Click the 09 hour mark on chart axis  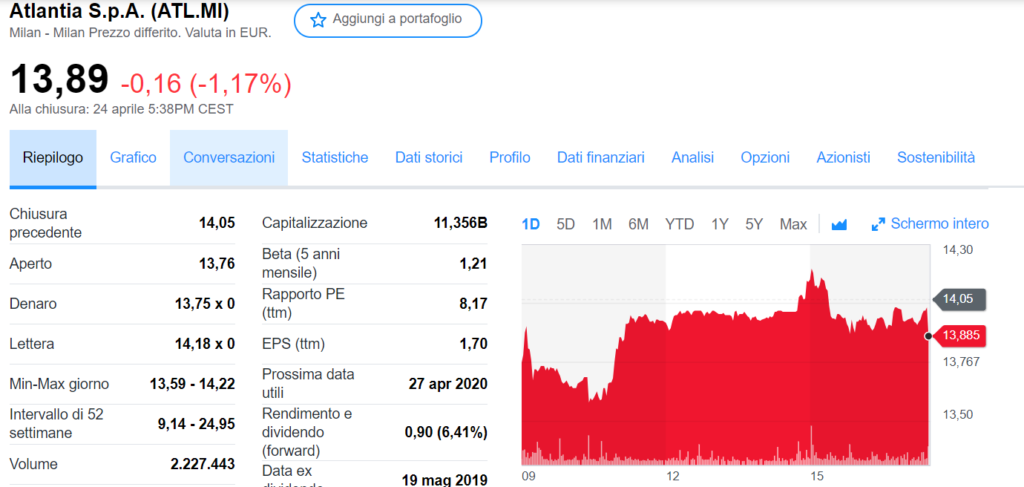pyautogui.click(x=528, y=475)
